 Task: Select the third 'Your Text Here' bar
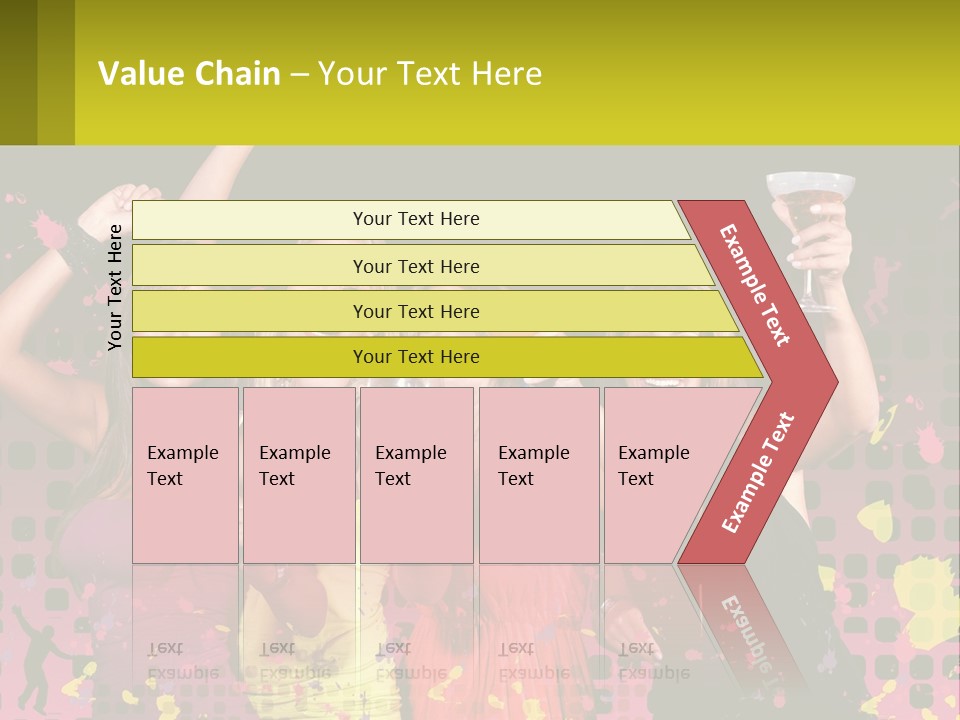[435, 311]
